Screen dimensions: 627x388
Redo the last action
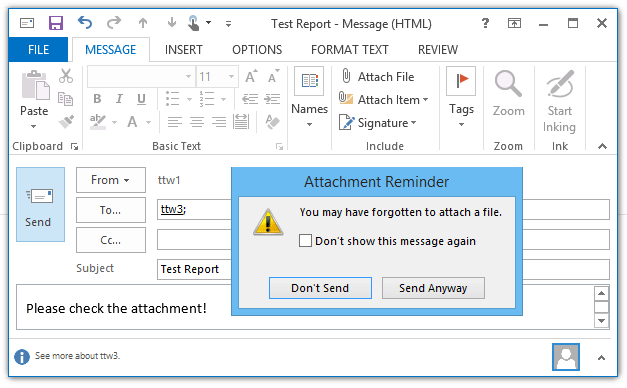pyautogui.click(x=114, y=22)
